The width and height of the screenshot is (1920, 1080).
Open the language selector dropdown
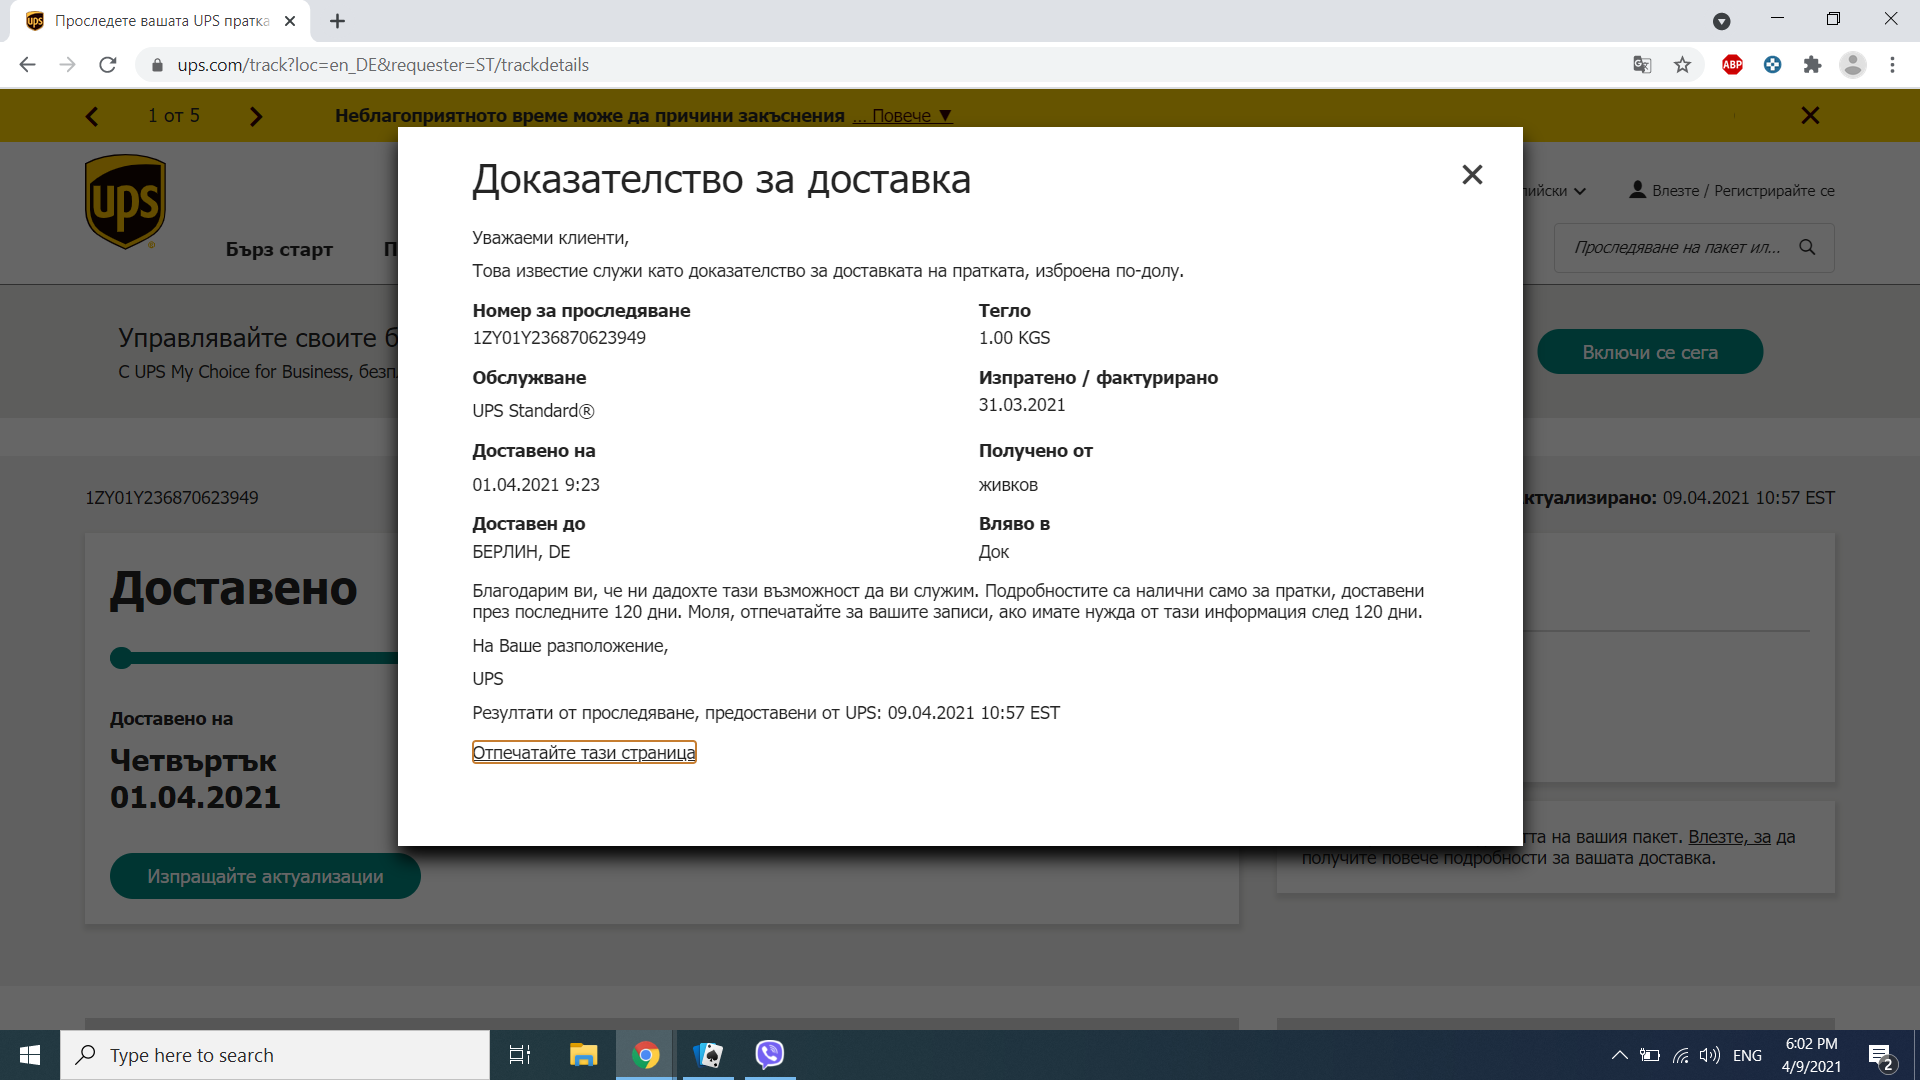(1556, 191)
